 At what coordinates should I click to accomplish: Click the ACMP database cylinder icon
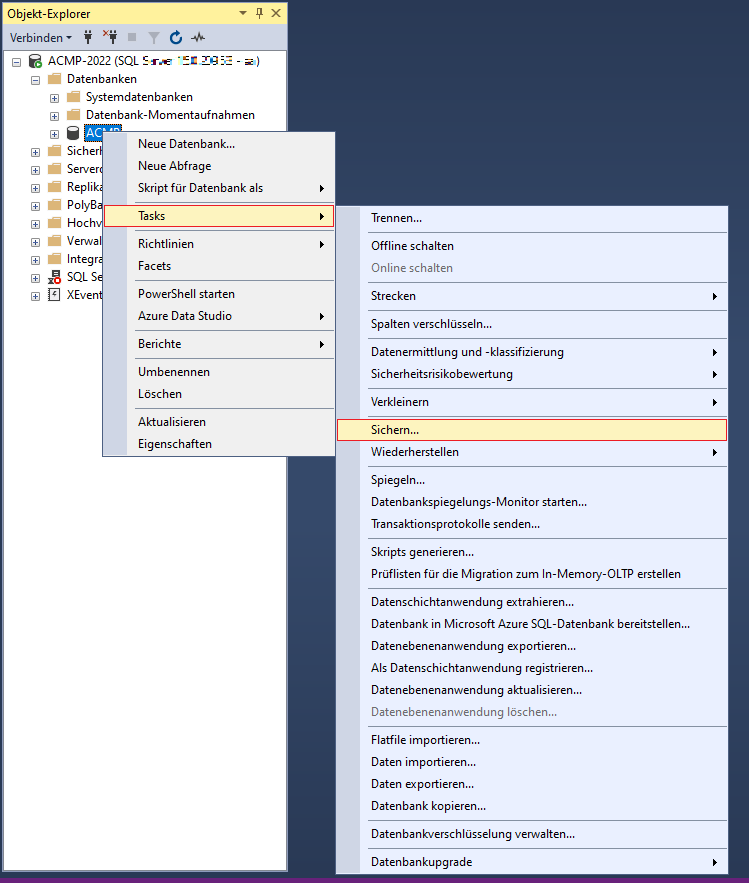point(72,133)
